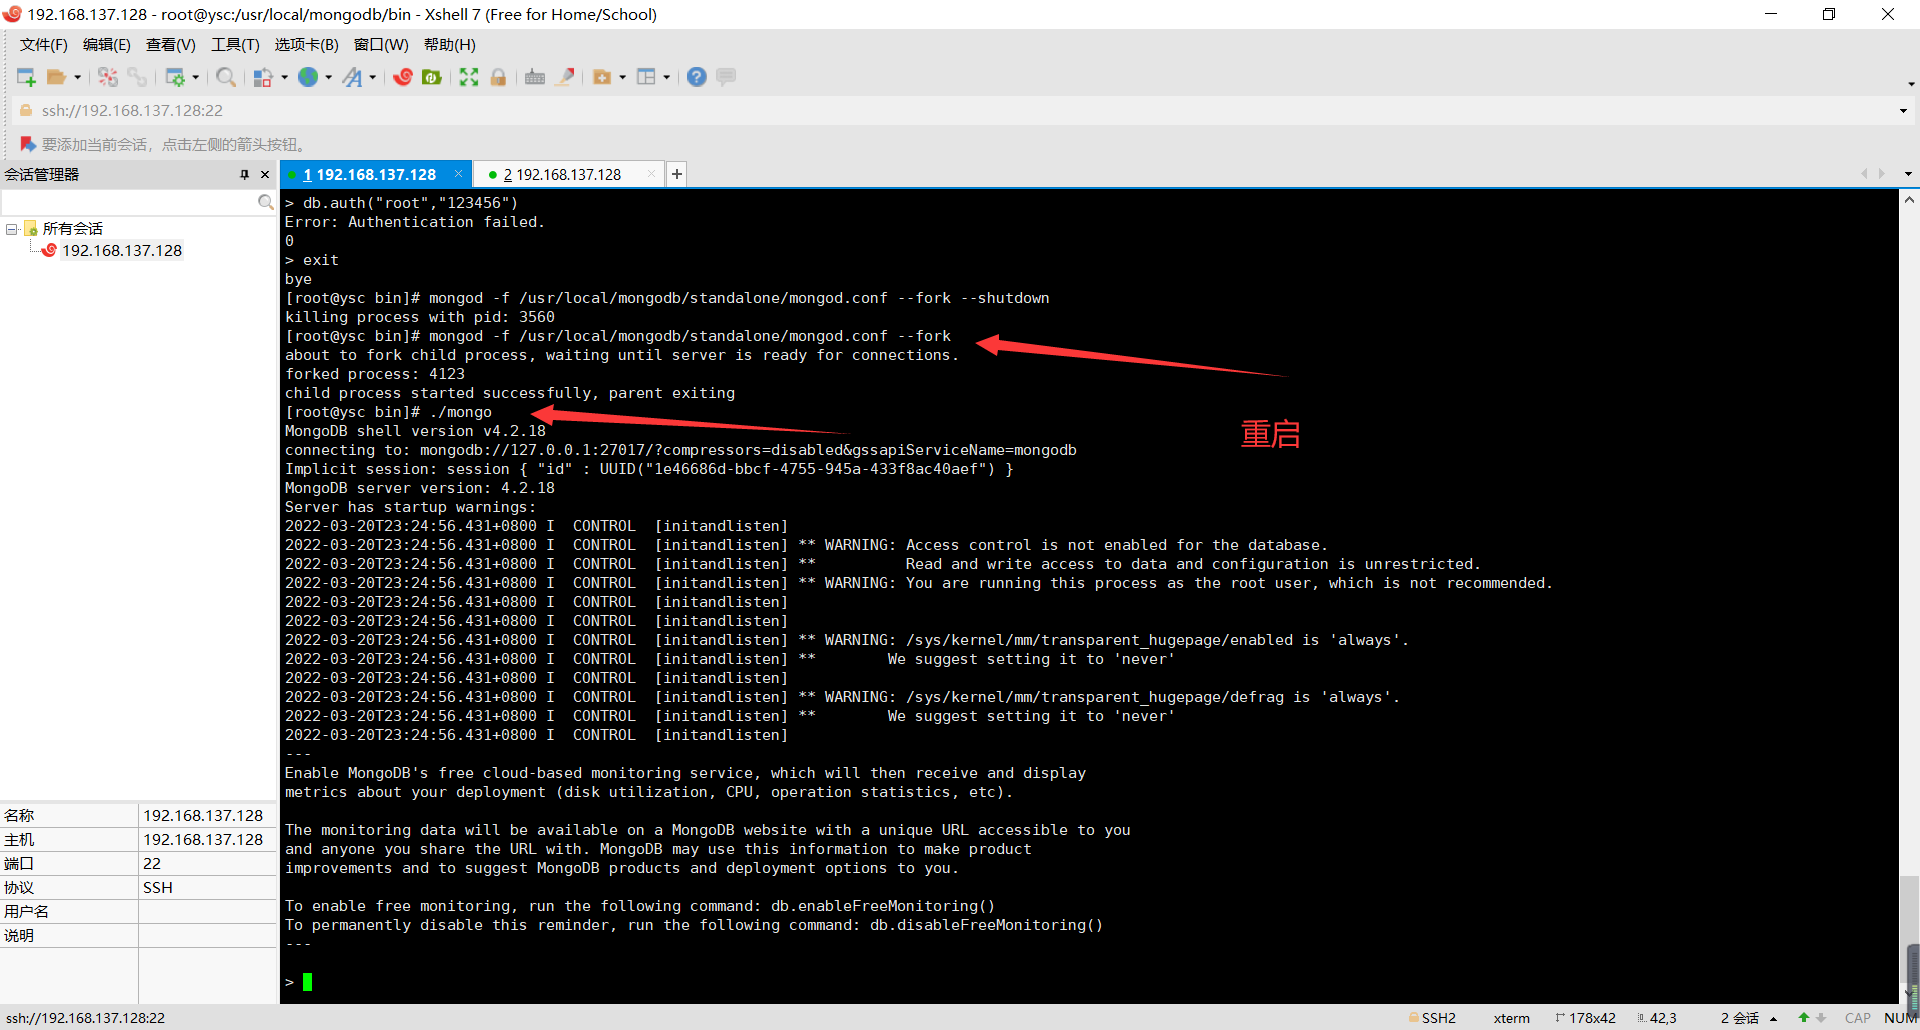
Task: Expand the 2 会话 status bar arrow
Action: tap(1773, 1018)
